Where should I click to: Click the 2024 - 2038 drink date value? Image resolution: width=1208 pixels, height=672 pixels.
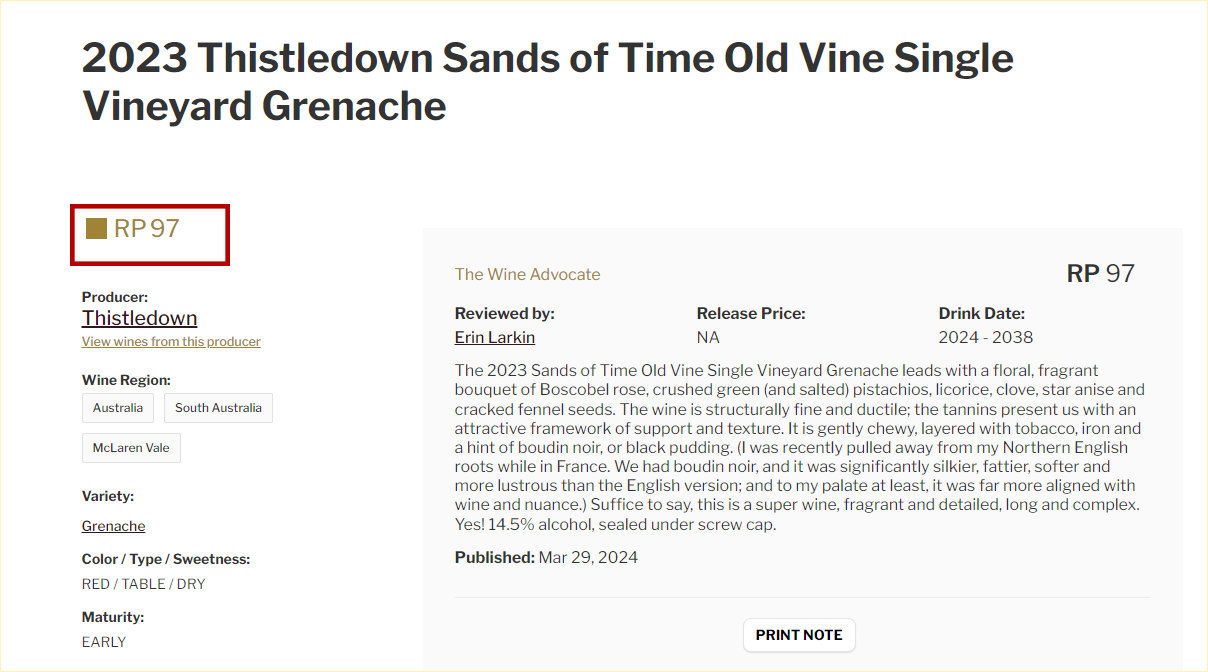point(985,337)
